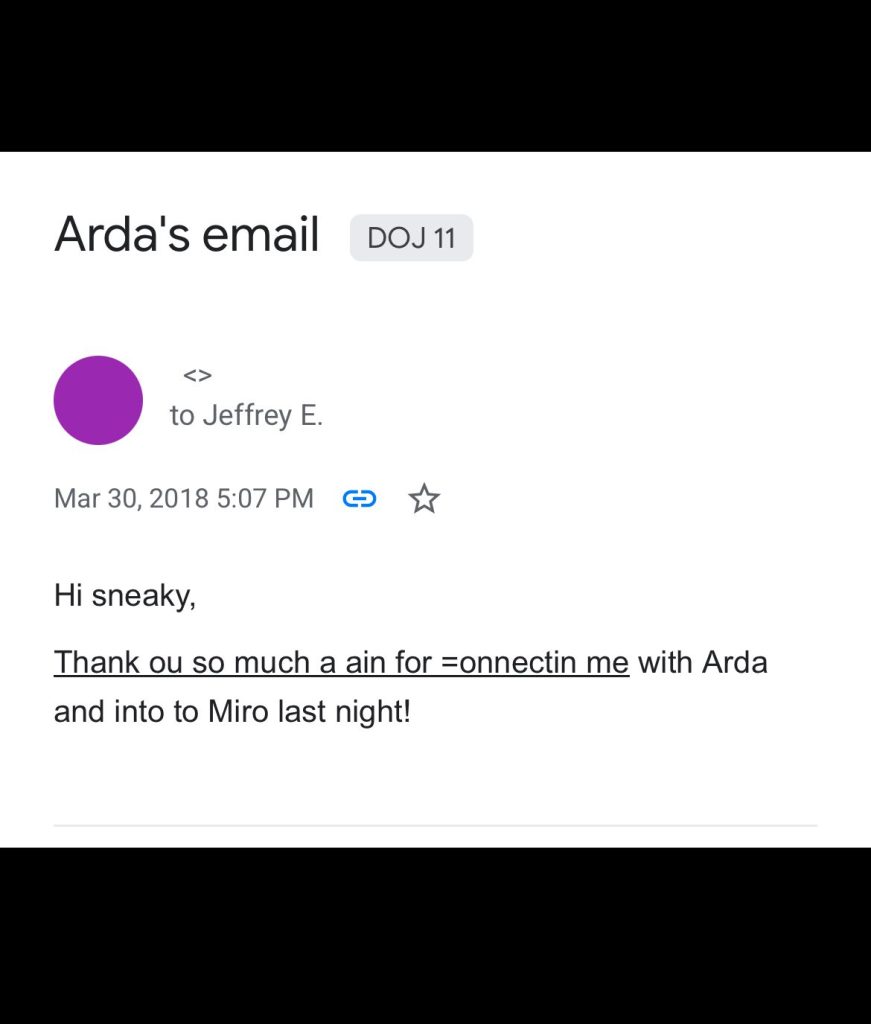Click the empty "<>" sender address
Viewport: 871px width, 1024px height.
click(x=197, y=375)
